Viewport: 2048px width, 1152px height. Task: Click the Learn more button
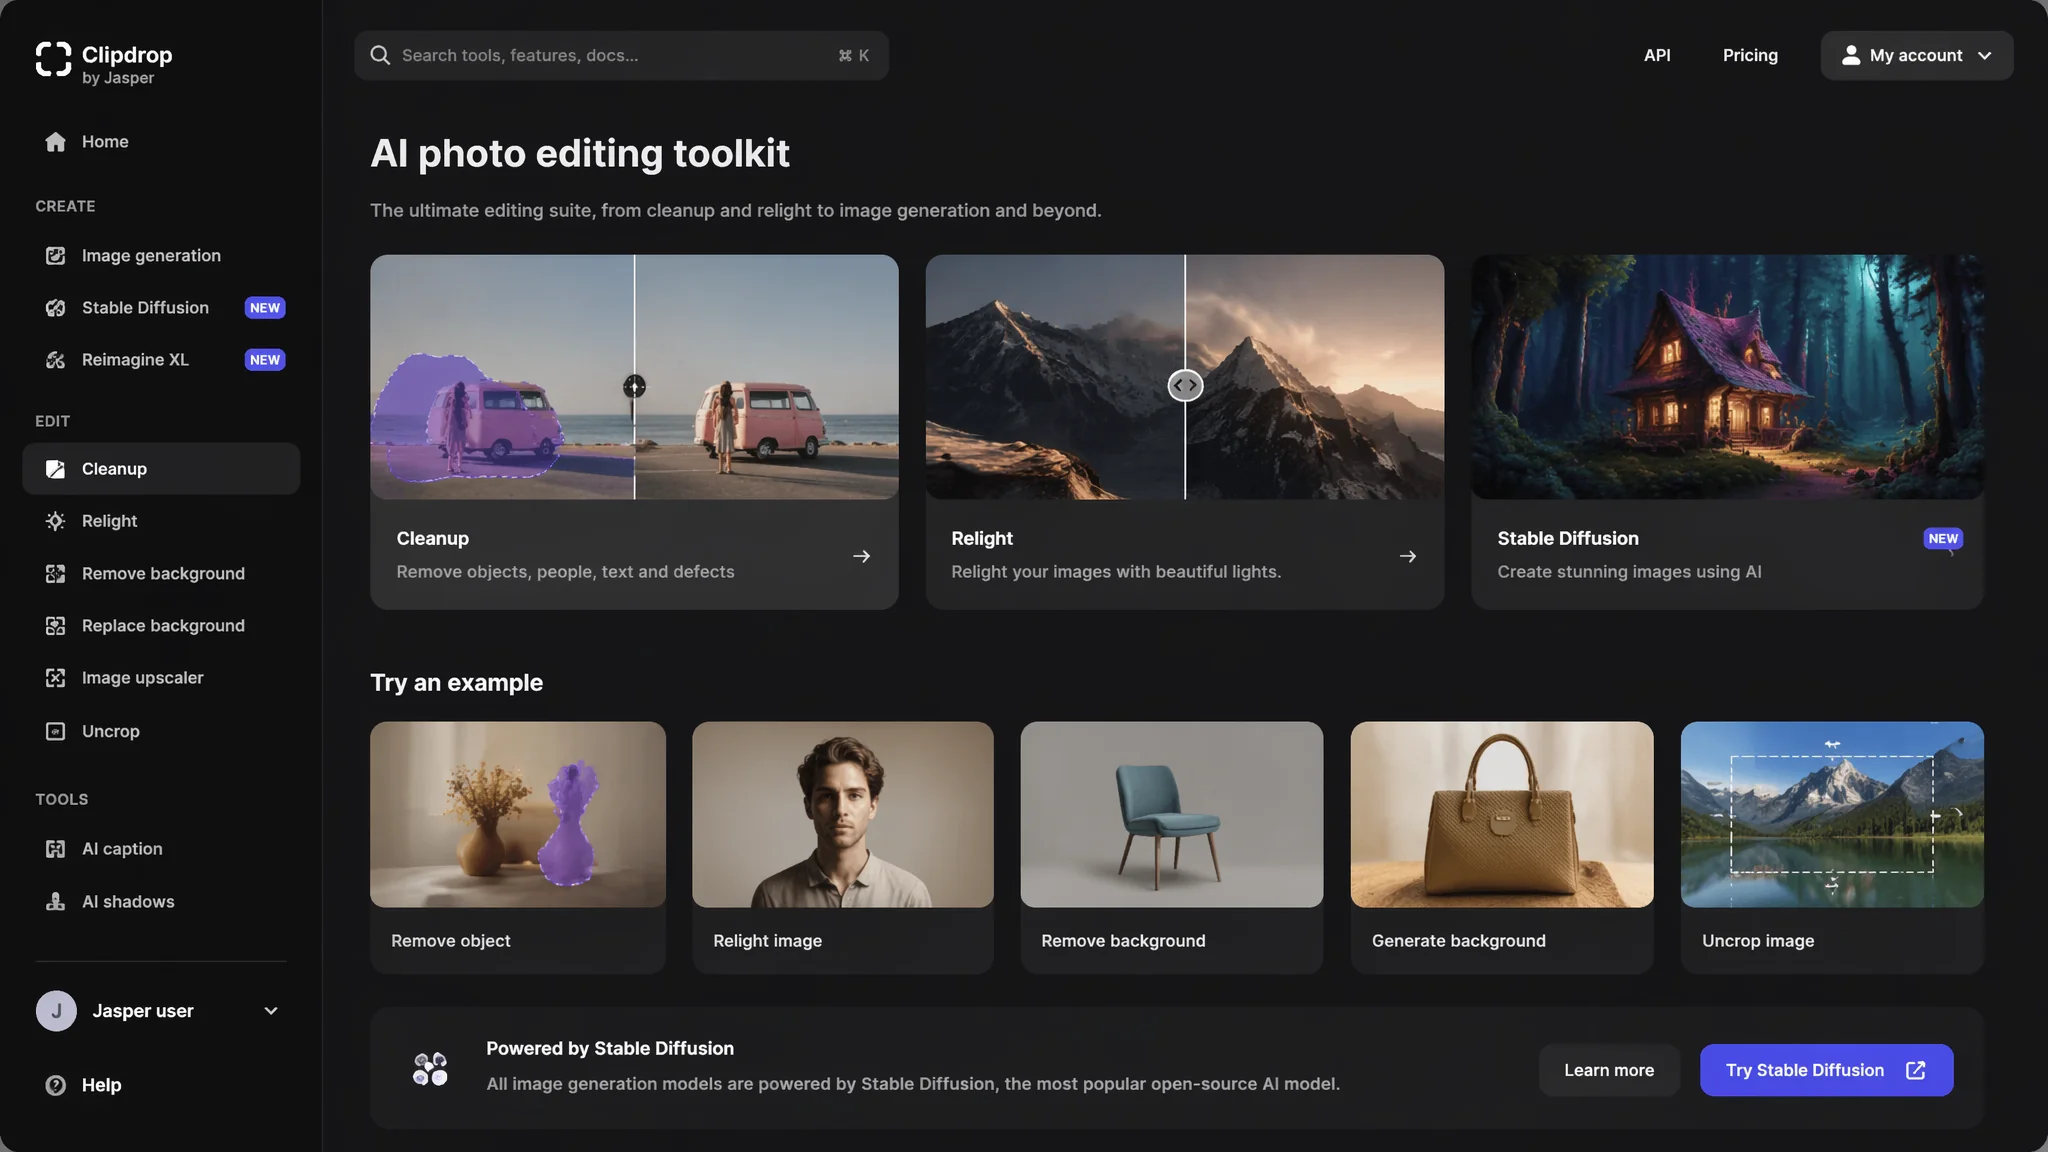(1609, 1070)
